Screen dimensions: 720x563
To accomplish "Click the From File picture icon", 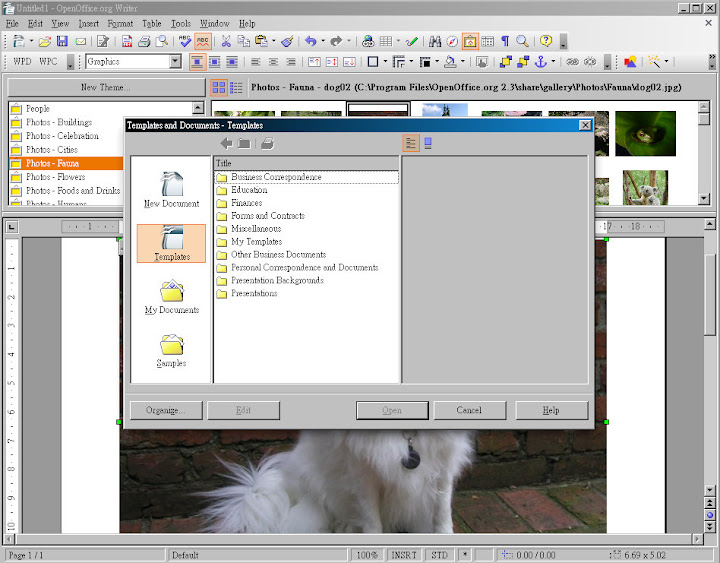I will 630,61.
